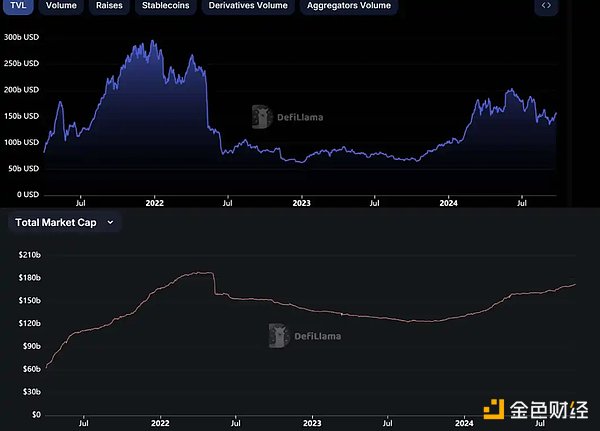Enable the Derivatives Volume series
The image size is (600, 431).
pos(248,6)
